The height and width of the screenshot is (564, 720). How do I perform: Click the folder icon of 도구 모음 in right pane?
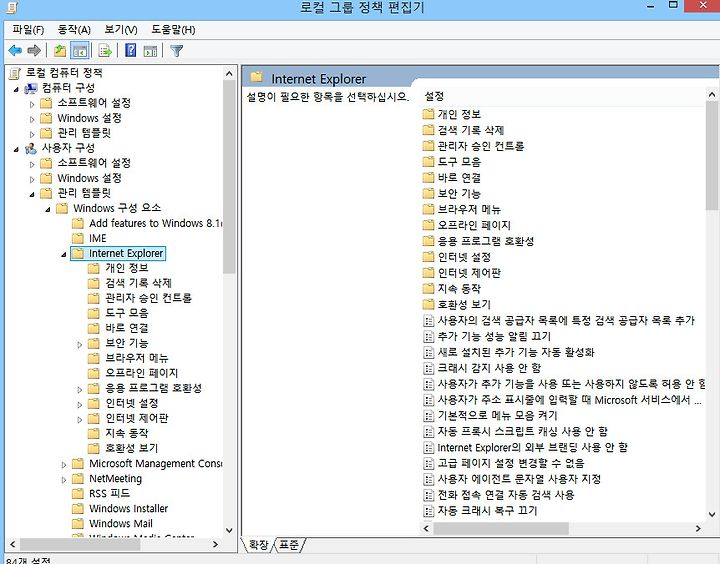point(428,162)
